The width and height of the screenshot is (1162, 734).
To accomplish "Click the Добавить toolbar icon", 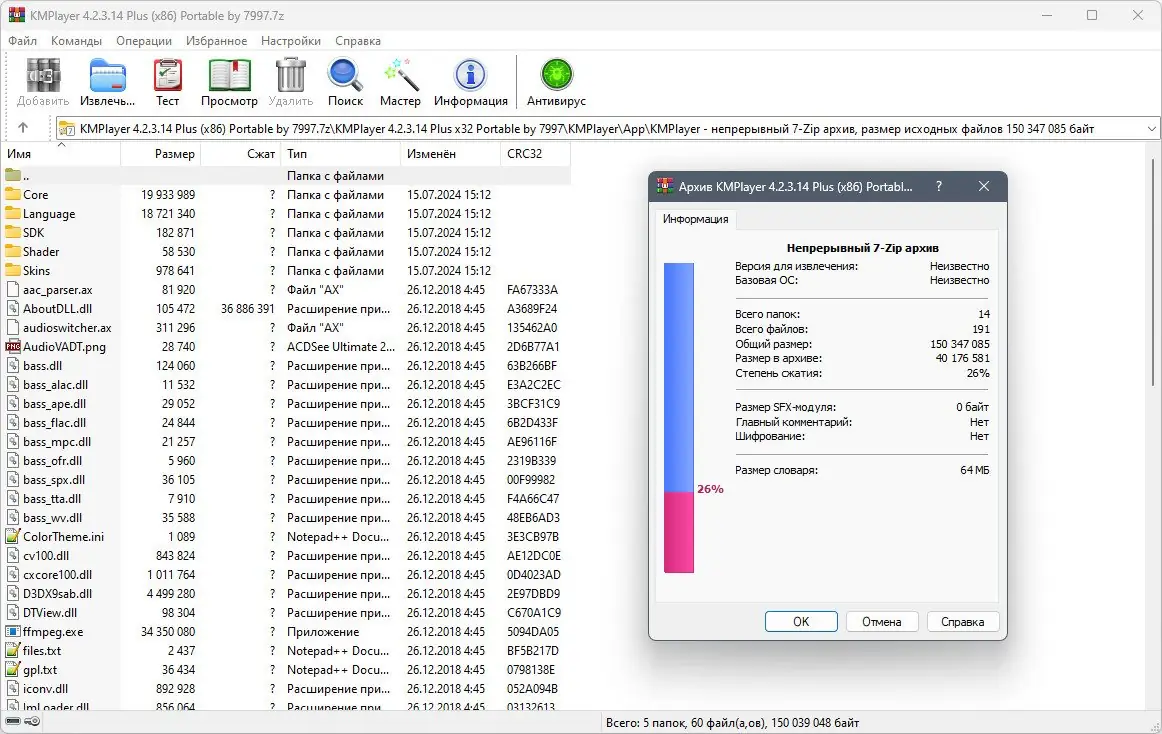I will click(x=43, y=75).
